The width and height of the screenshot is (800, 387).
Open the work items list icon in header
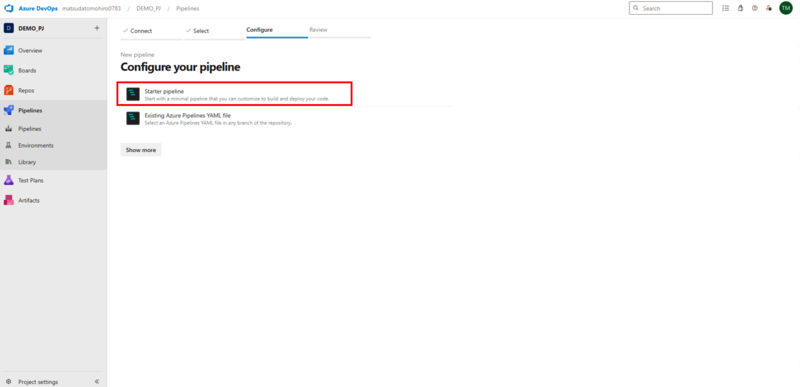coord(726,8)
